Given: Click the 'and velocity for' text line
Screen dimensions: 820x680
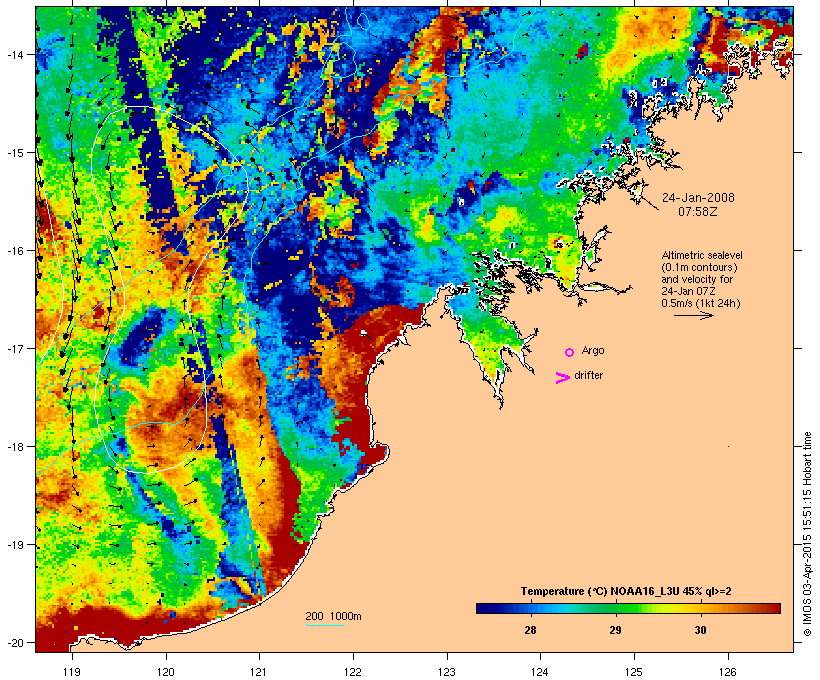Looking at the screenshot, I should 697,279.
